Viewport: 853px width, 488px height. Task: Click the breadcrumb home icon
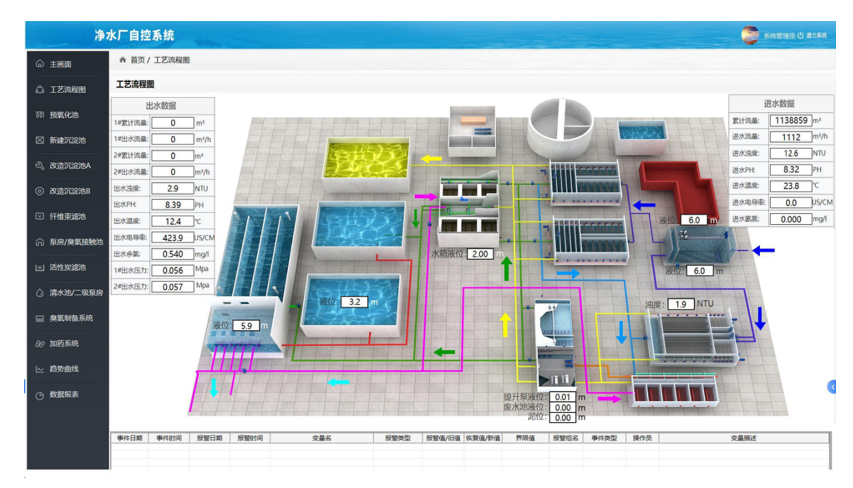click(122, 60)
